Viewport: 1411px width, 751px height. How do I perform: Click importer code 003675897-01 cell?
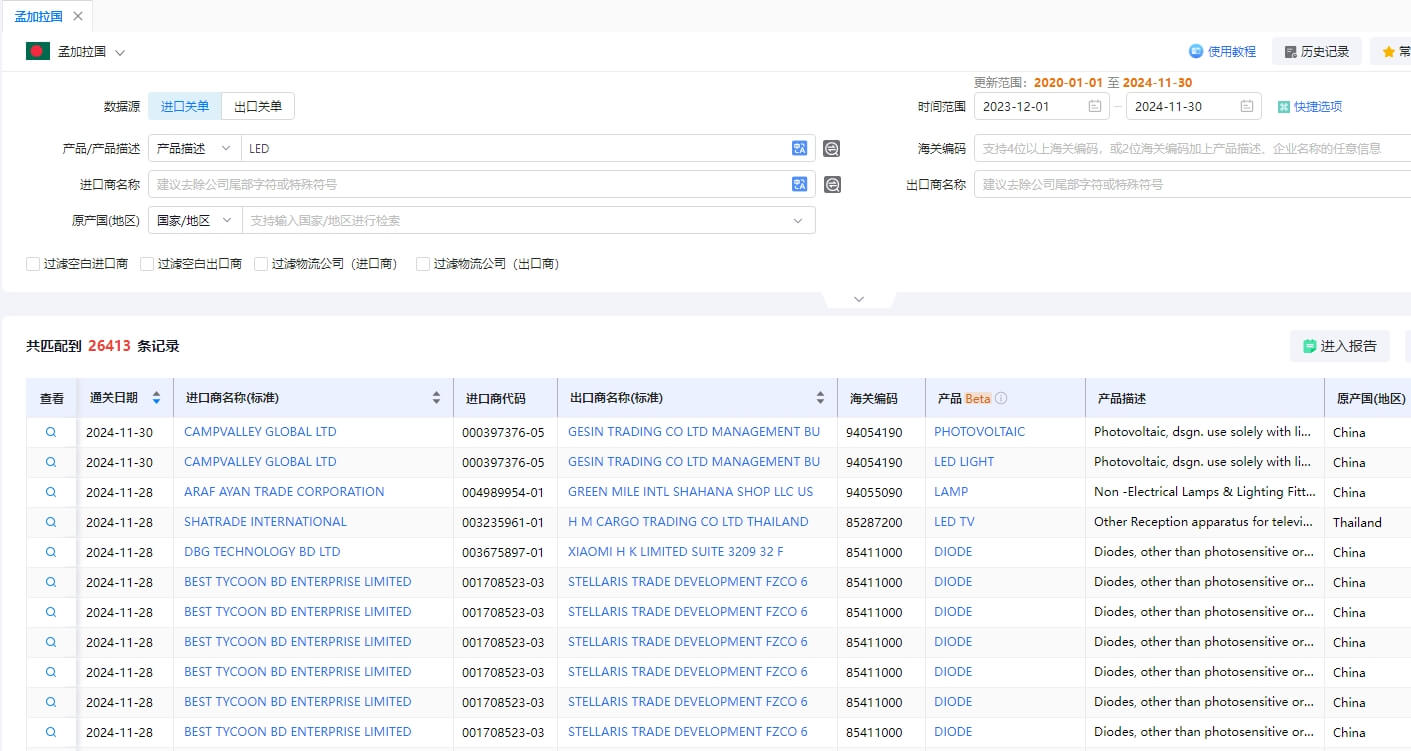503,552
